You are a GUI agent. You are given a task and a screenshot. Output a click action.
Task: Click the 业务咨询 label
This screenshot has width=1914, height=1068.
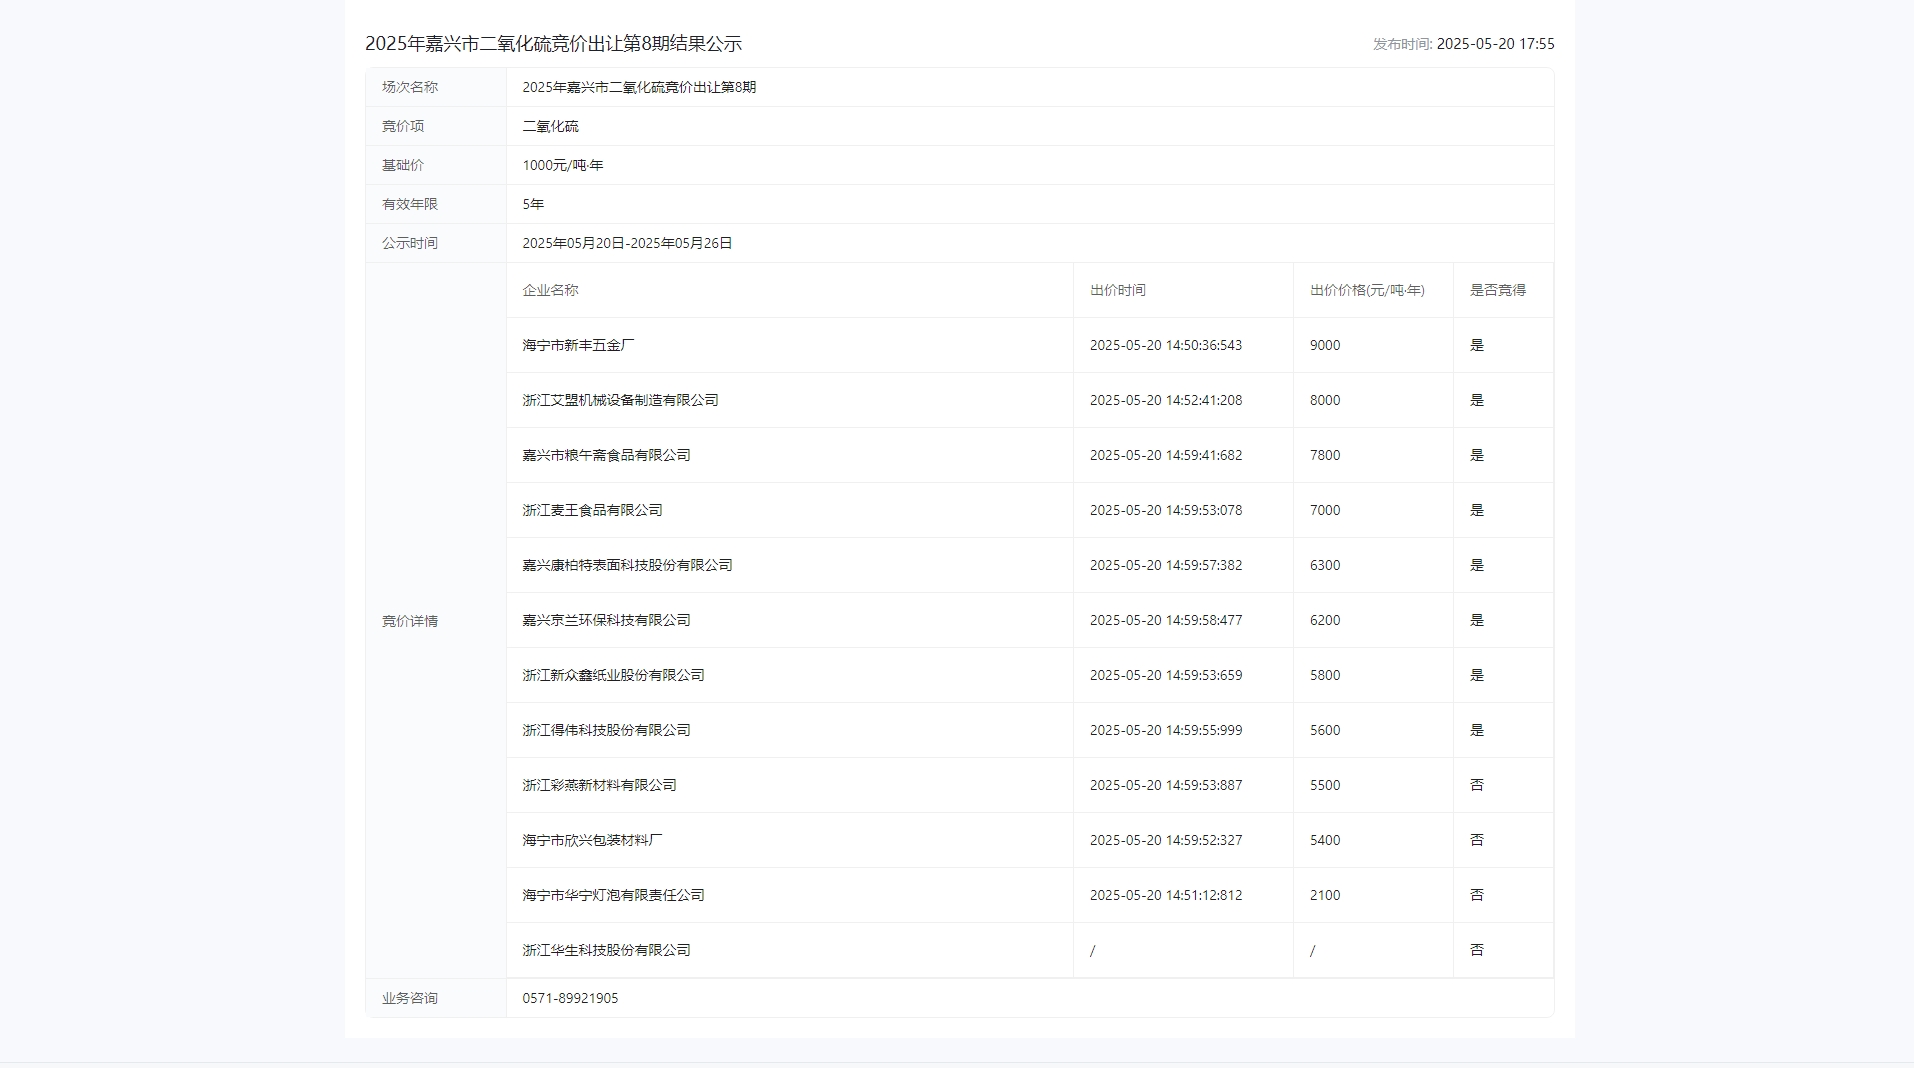[x=410, y=998]
